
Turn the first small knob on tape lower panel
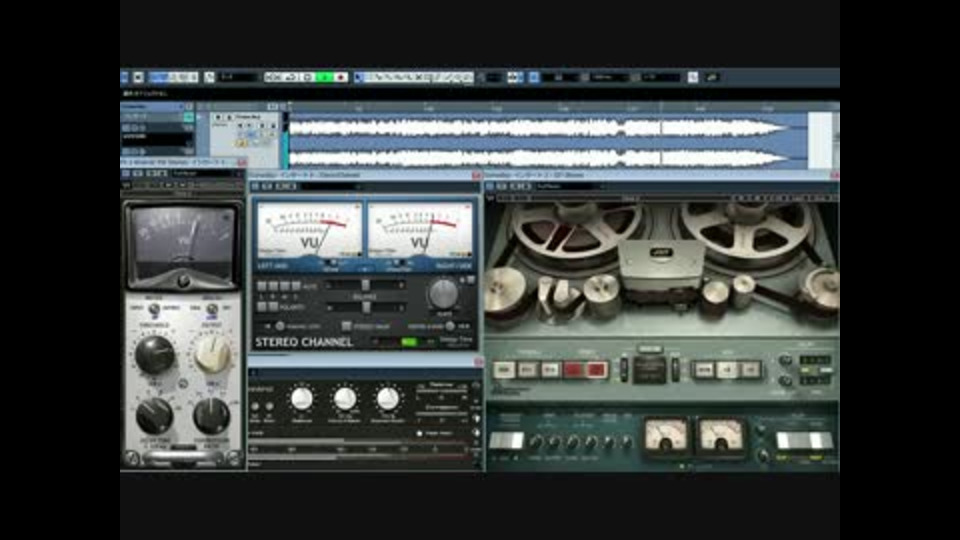536,442
